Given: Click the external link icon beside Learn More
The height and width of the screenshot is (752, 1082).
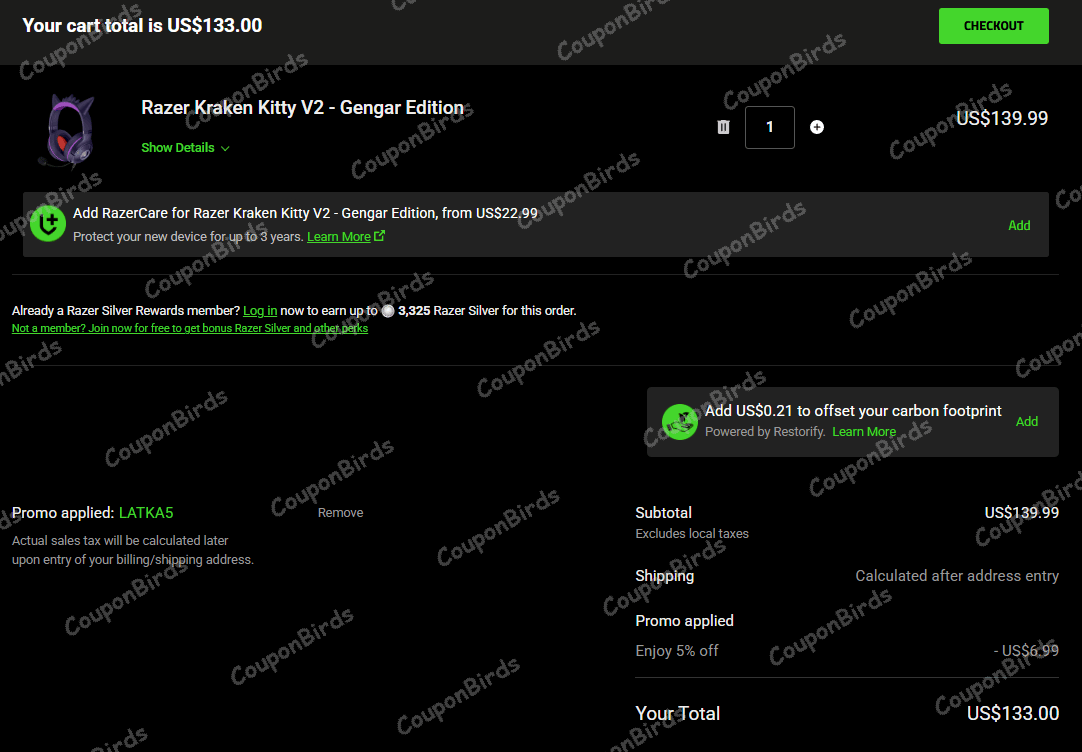Looking at the screenshot, I should [x=380, y=236].
